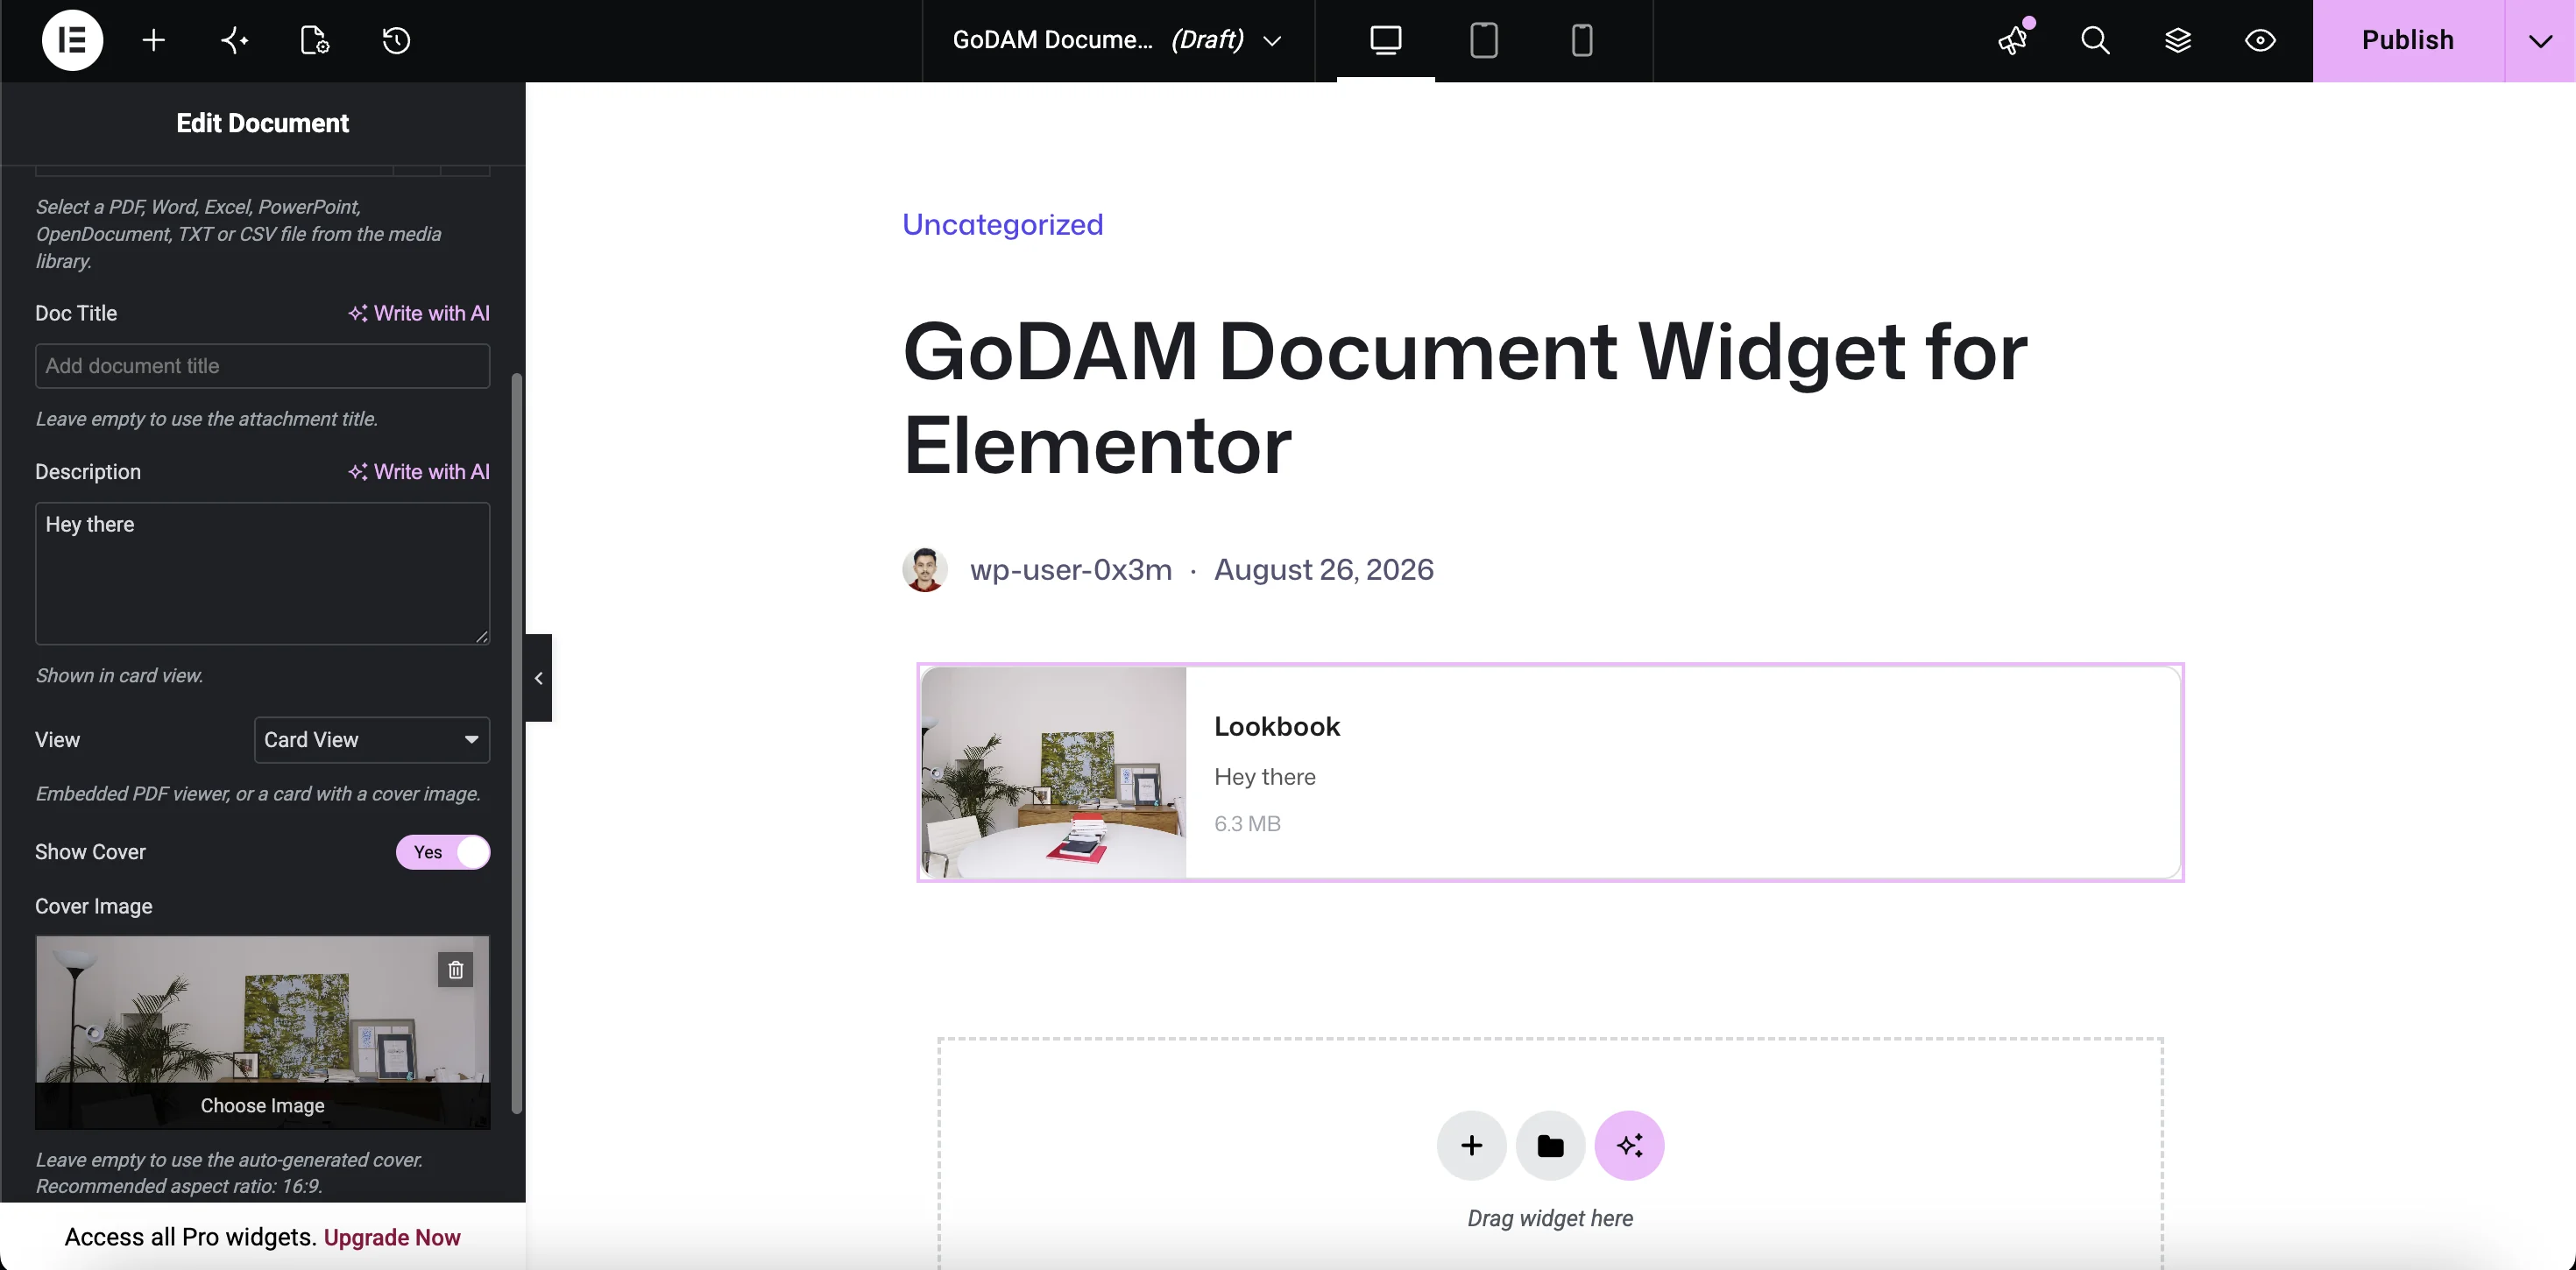Open the View dropdown set to Card View
The width and height of the screenshot is (2576, 1270).
[x=372, y=740]
